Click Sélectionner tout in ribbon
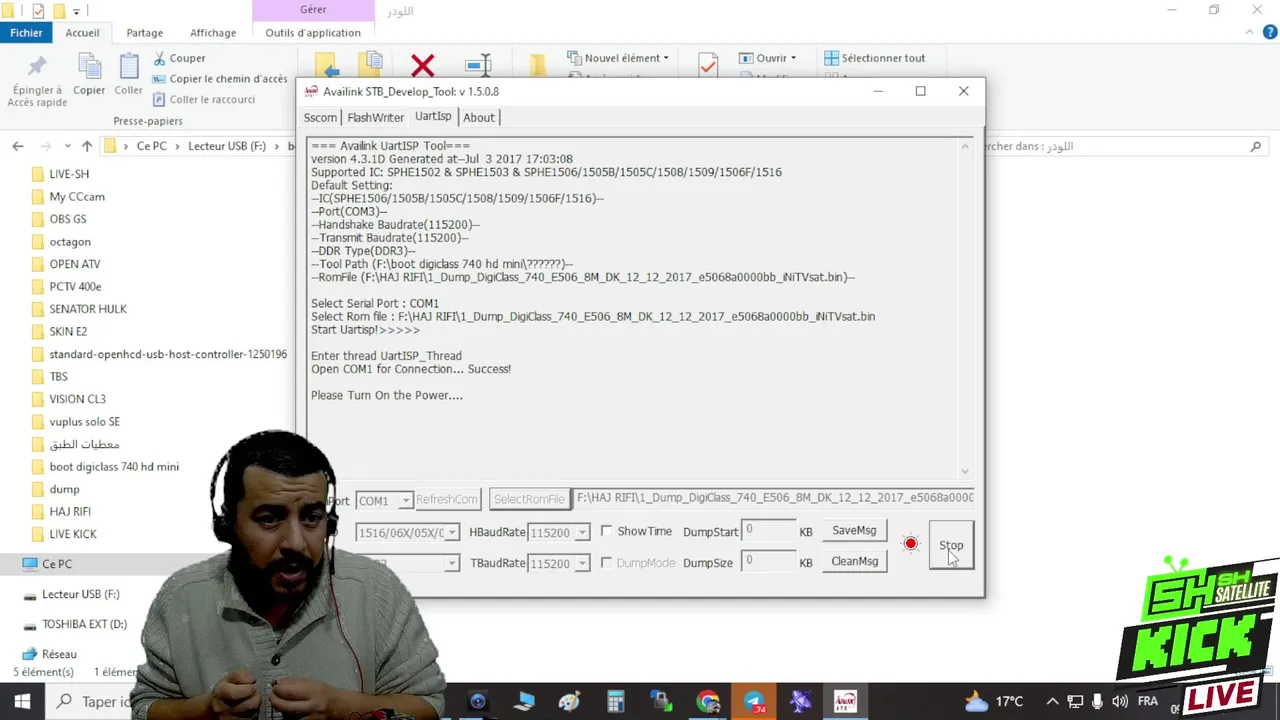This screenshot has height=720, width=1280. tap(874, 58)
